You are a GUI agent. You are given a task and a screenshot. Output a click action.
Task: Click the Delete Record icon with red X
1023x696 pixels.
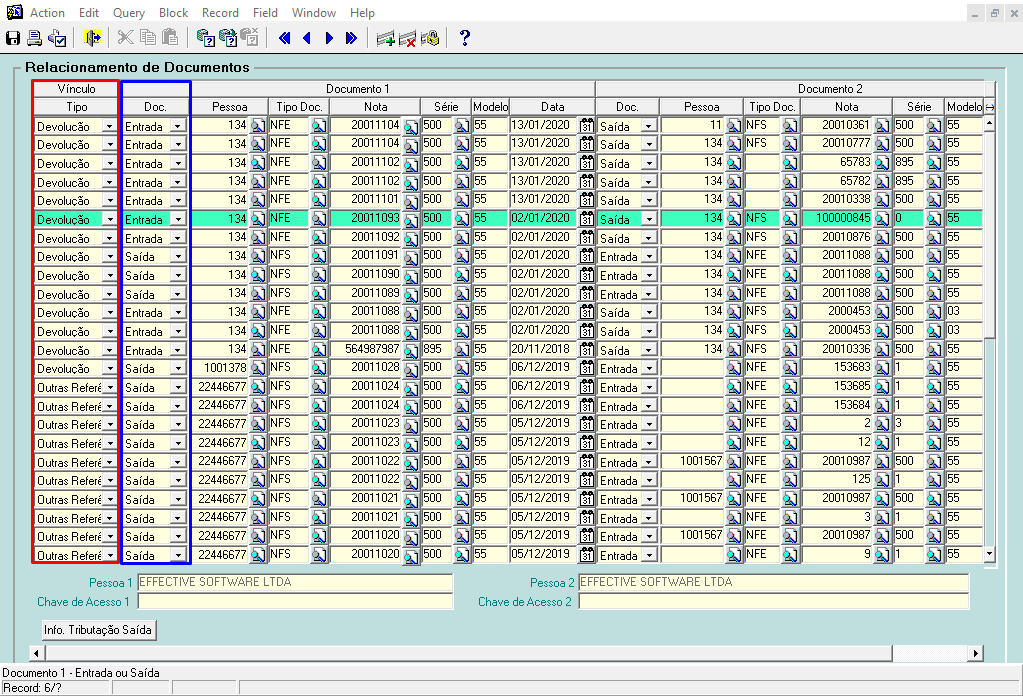[x=407, y=38]
